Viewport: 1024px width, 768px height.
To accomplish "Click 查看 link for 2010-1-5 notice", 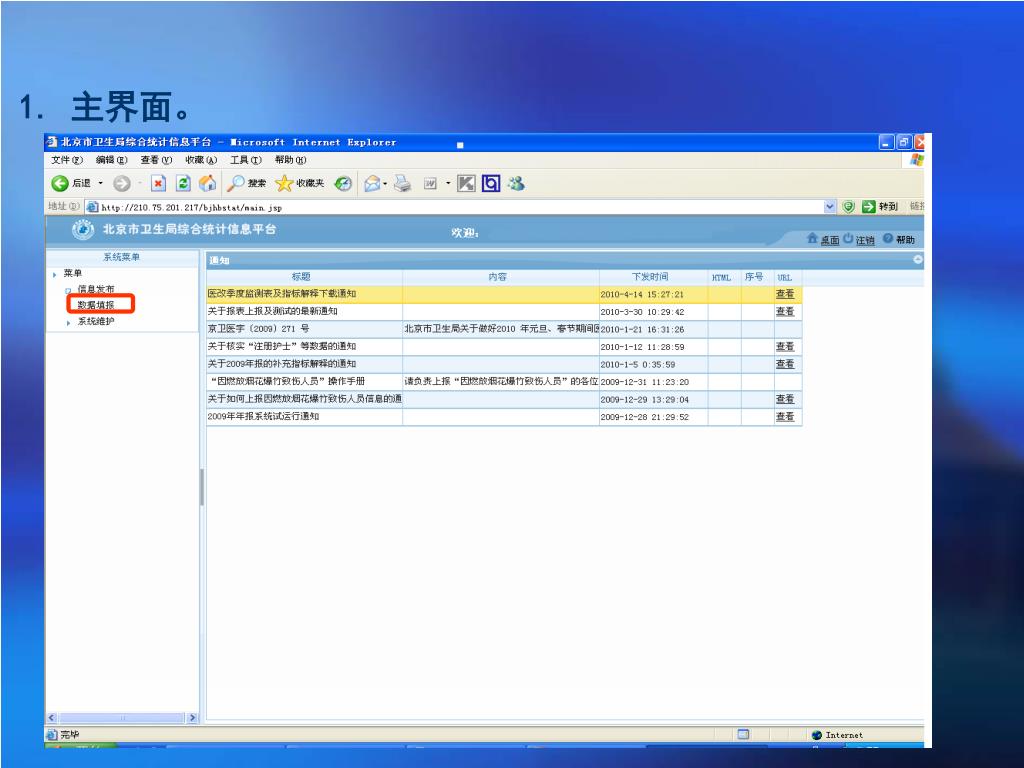I will 784,364.
